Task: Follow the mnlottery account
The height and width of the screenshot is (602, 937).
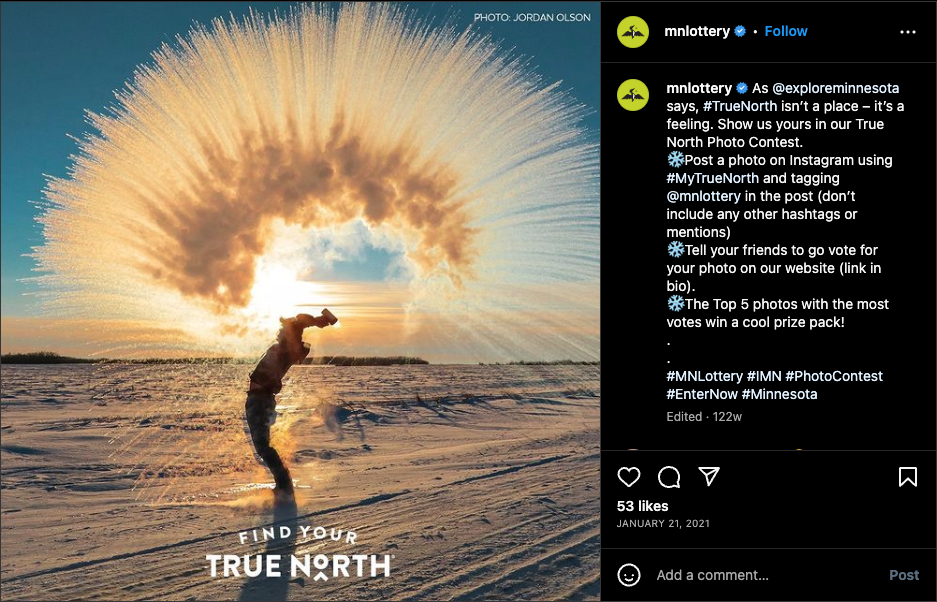Action: tap(786, 31)
